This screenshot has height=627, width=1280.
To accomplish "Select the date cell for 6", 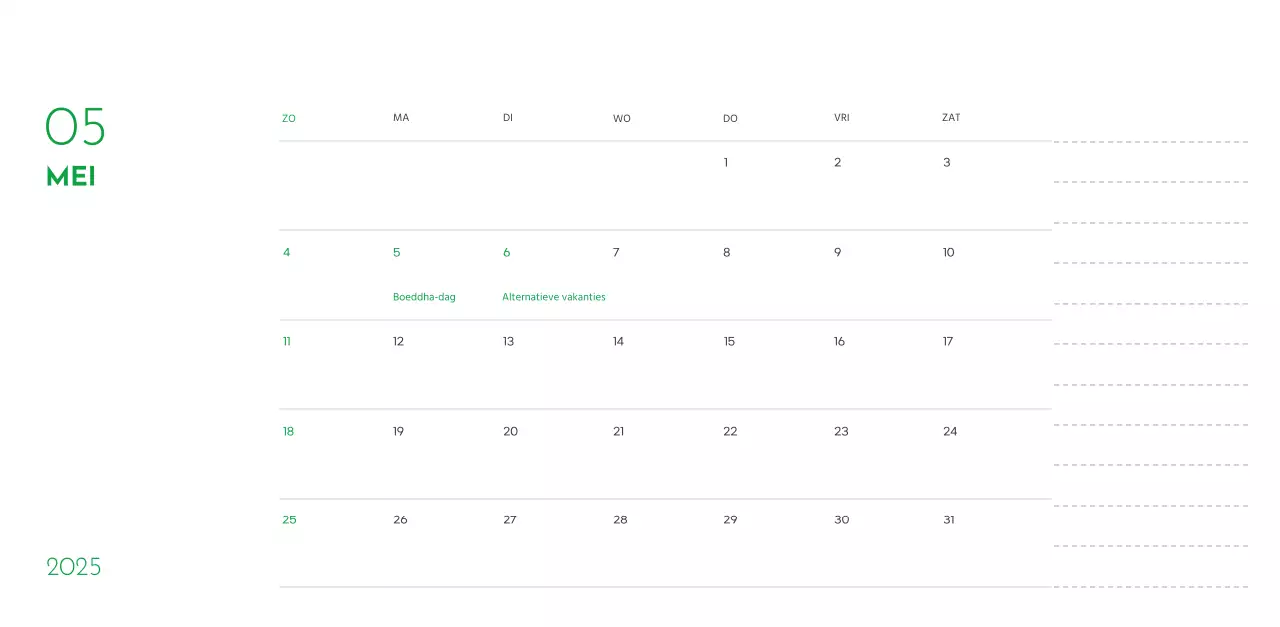I will [506, 252].
